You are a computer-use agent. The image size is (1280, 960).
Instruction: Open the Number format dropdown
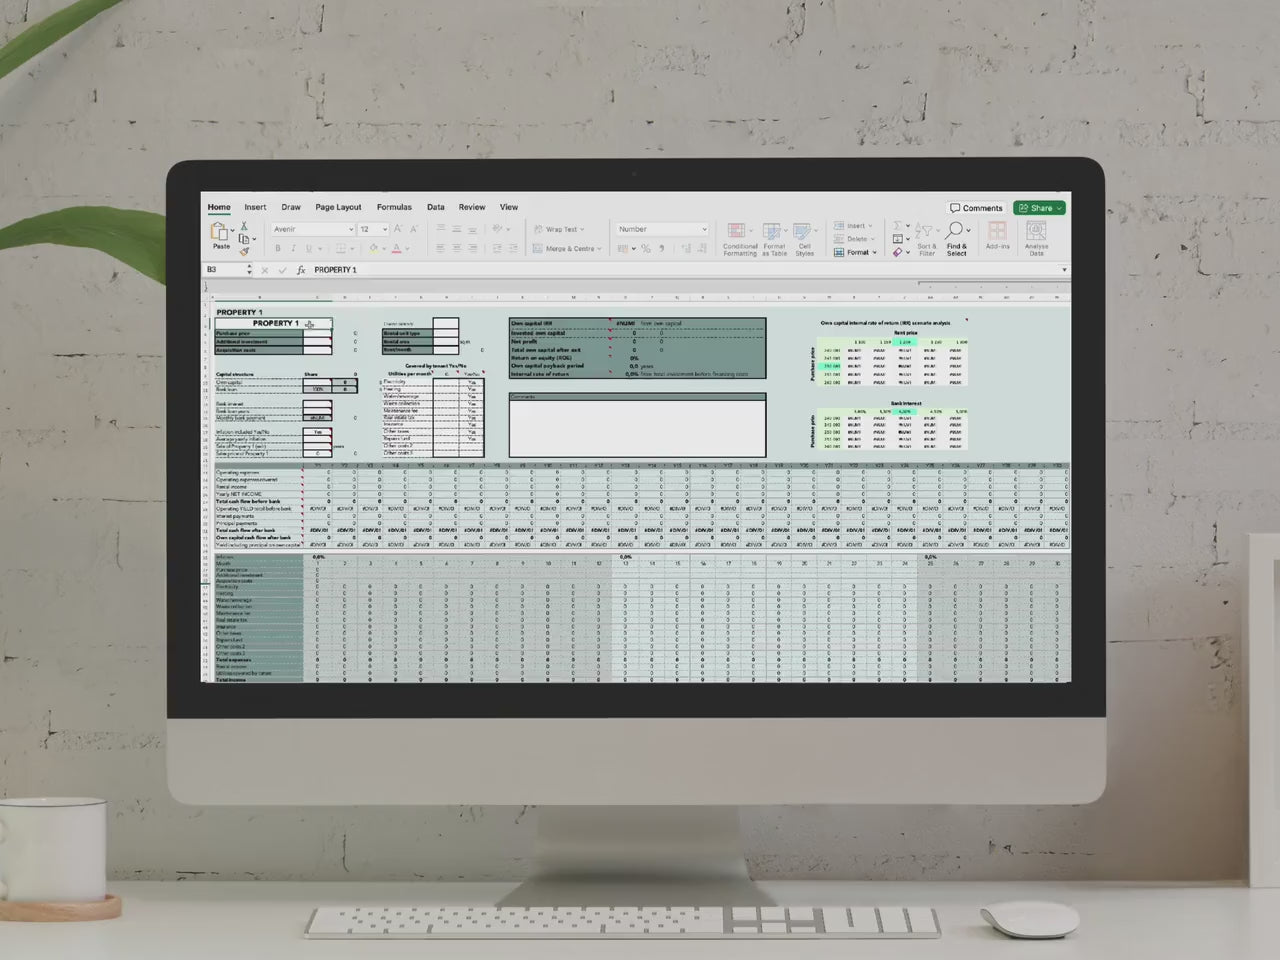pos(703,229)
